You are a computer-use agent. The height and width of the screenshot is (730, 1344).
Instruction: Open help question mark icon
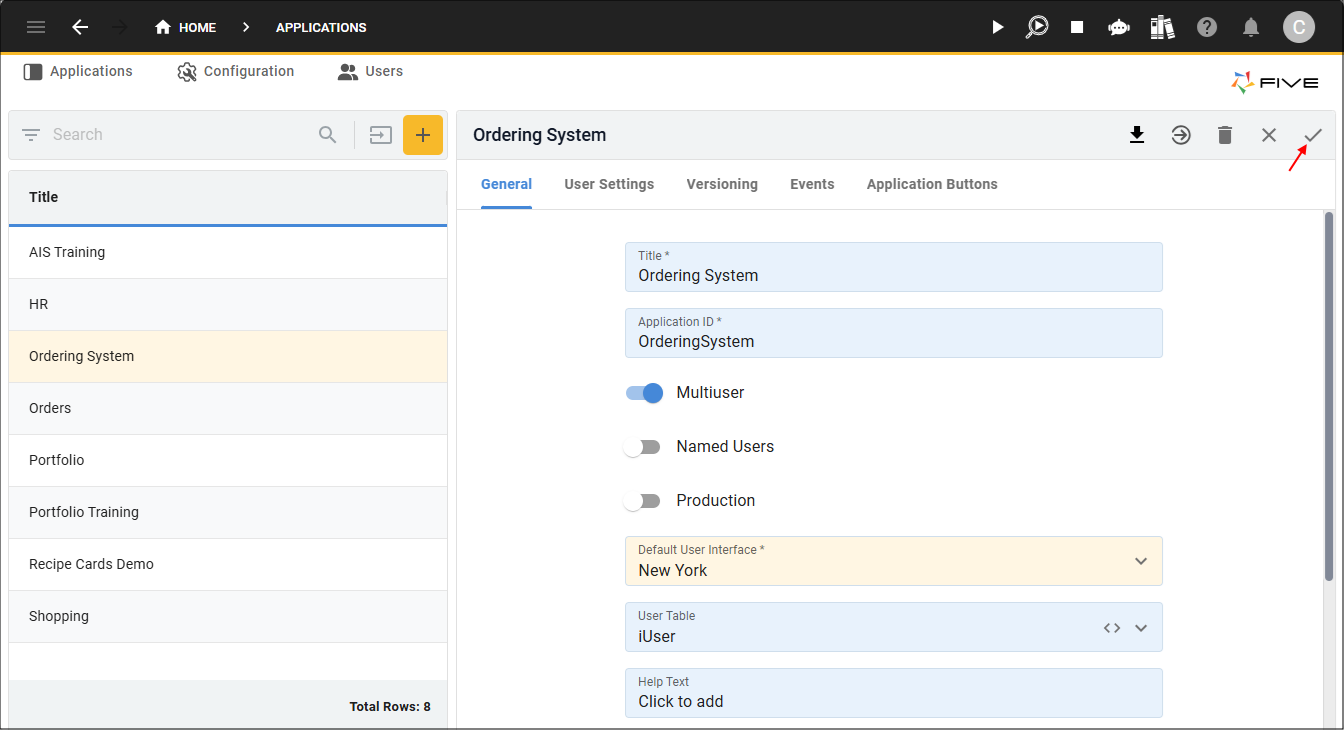coord(1207,27)
